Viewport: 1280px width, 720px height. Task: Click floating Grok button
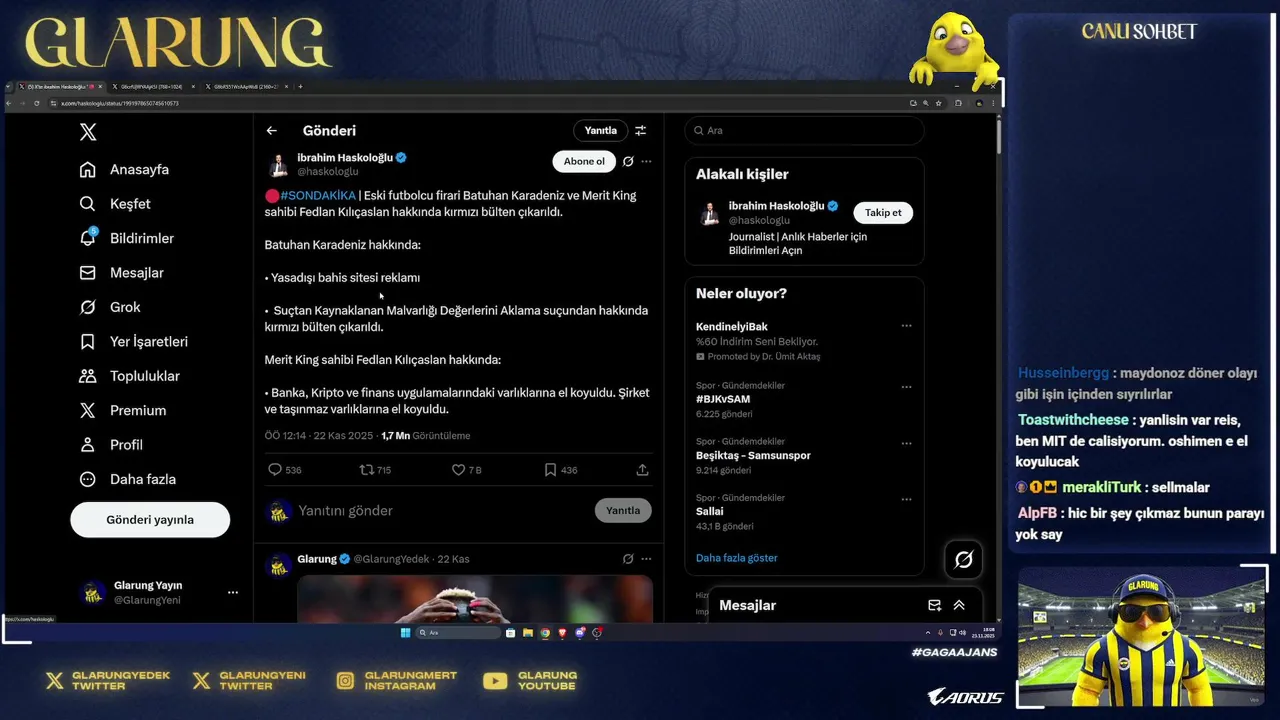pos(964,560)
